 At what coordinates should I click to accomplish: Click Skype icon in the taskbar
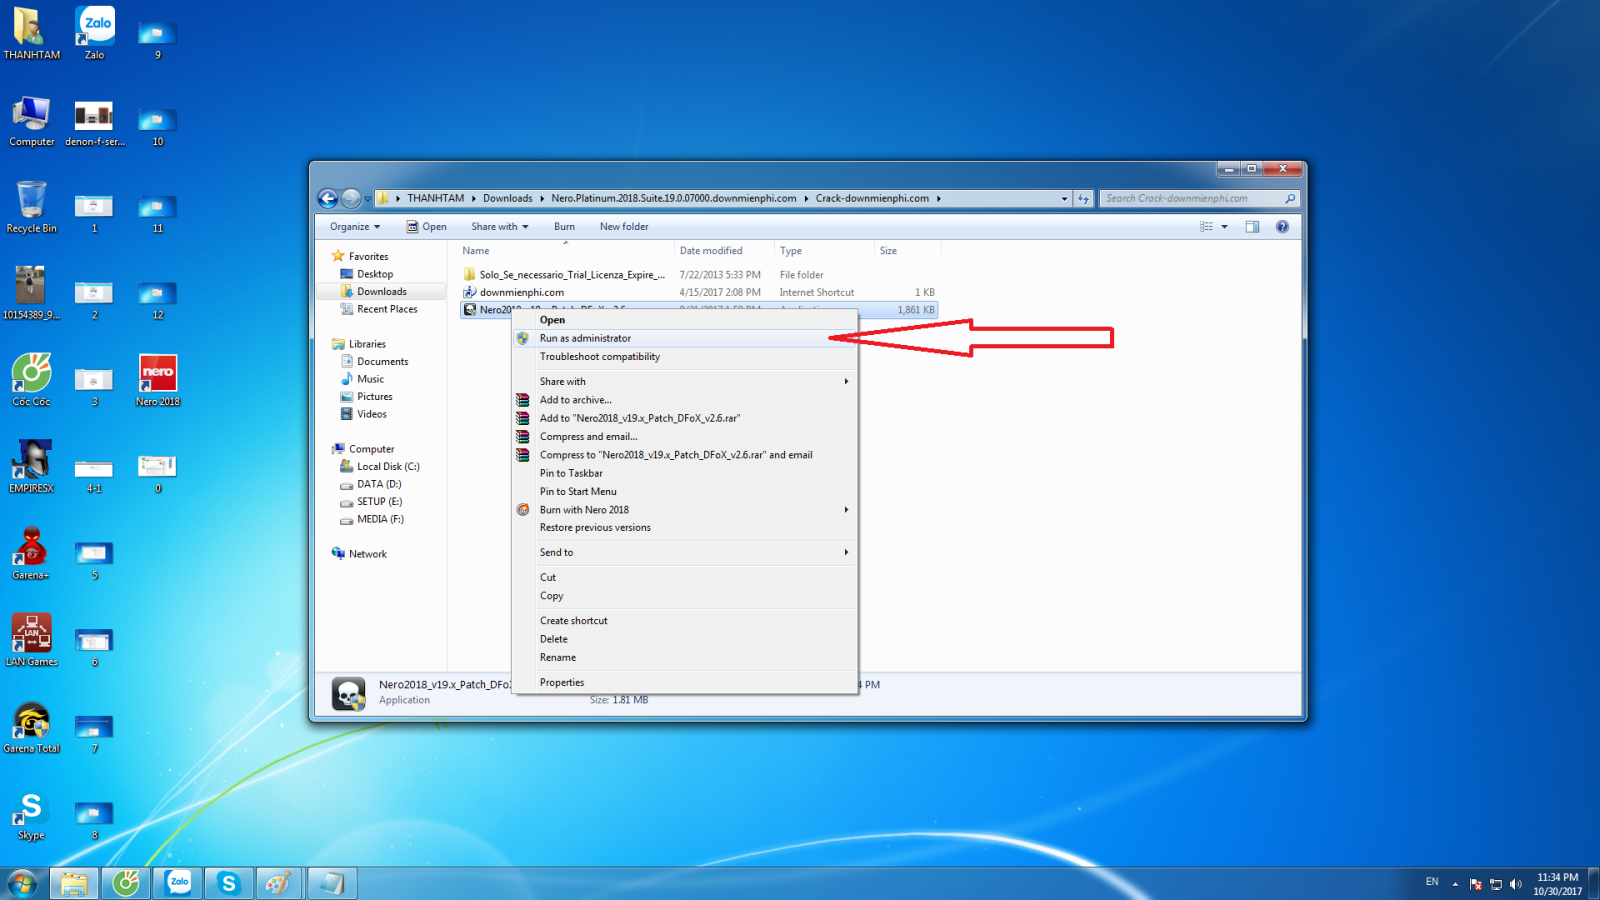(x=229, y=883)
